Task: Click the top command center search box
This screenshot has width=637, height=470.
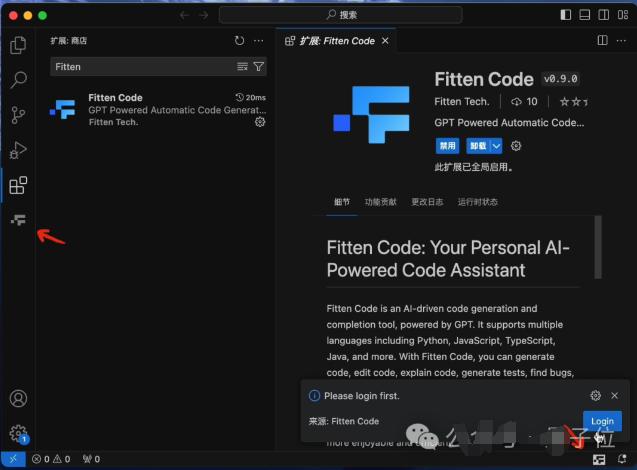Action: tap(340, 15)
